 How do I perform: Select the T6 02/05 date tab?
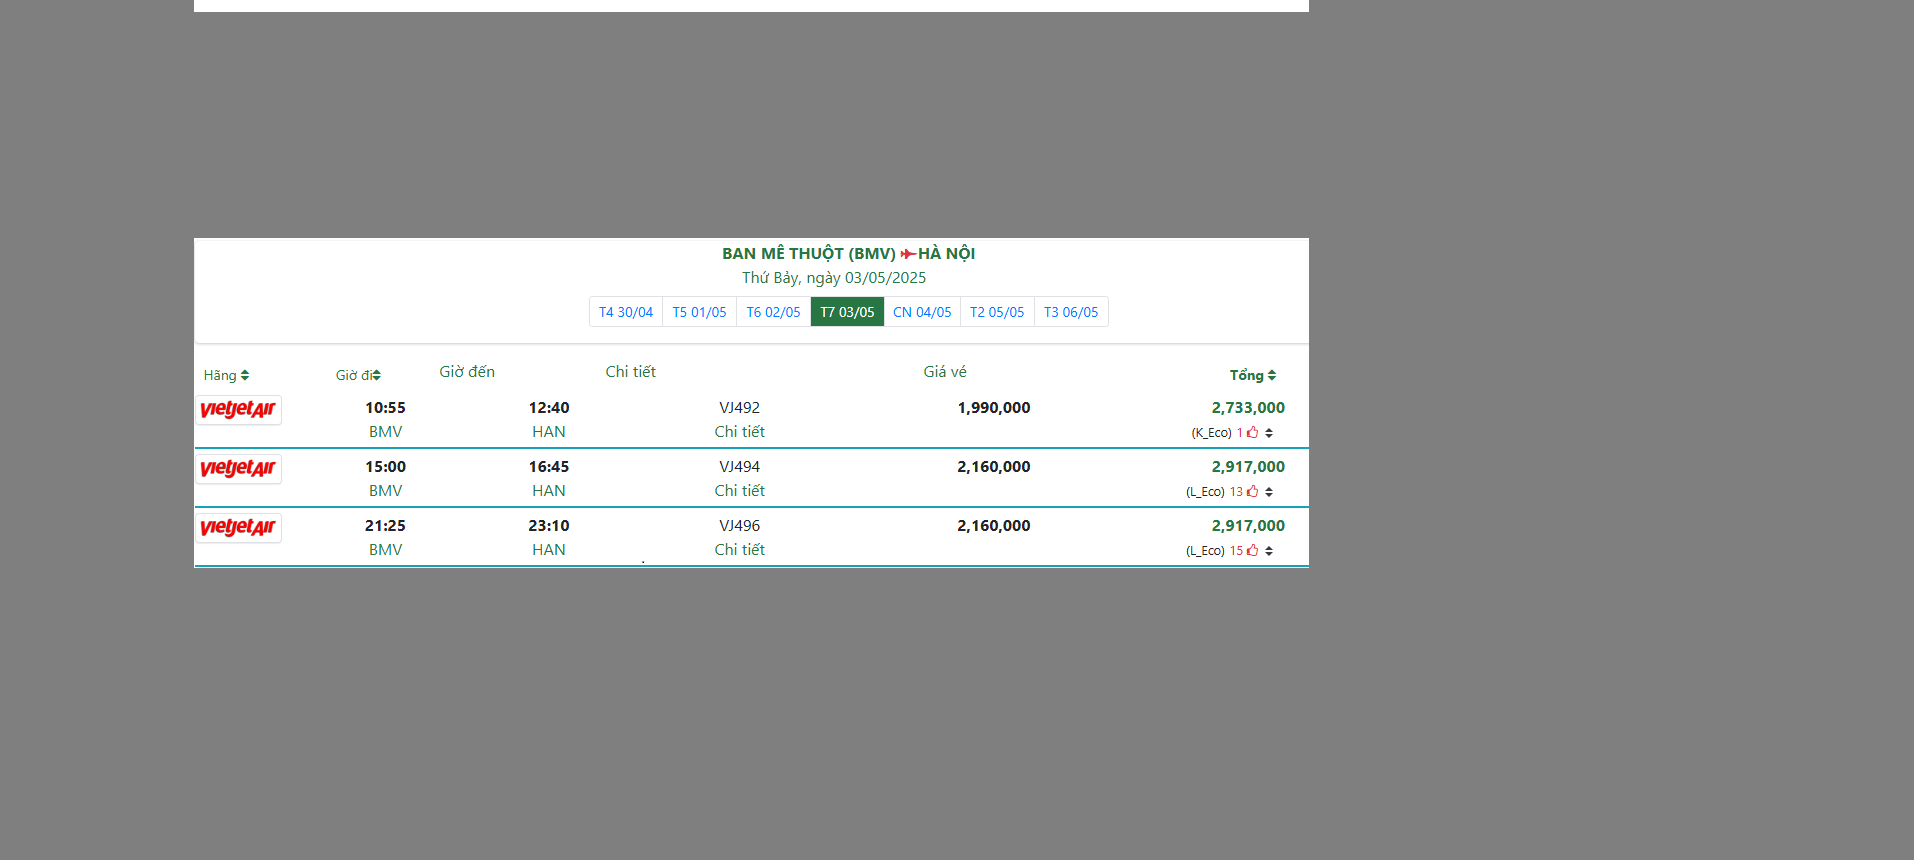coord(773,313)
